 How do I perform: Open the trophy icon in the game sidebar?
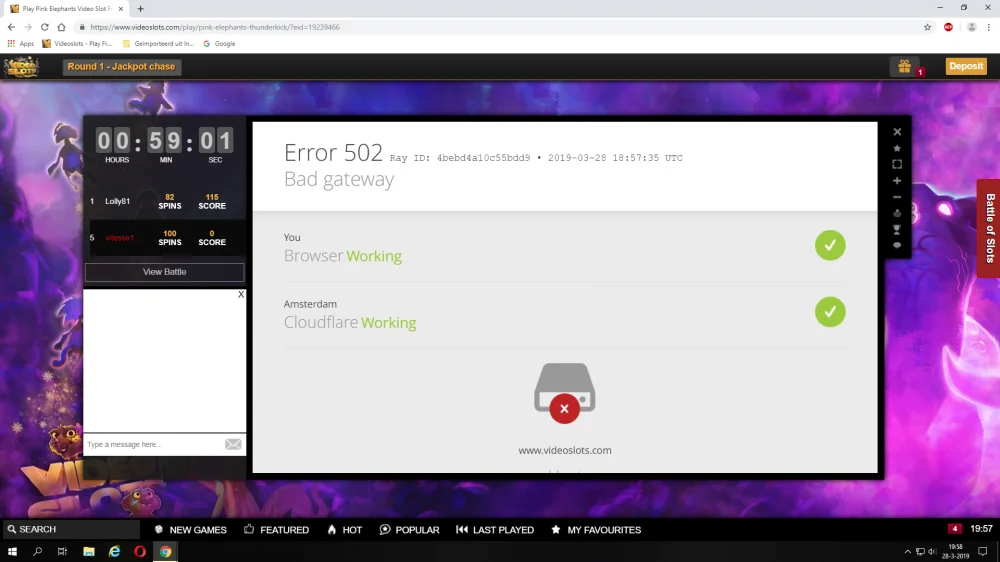coord(897,230)
